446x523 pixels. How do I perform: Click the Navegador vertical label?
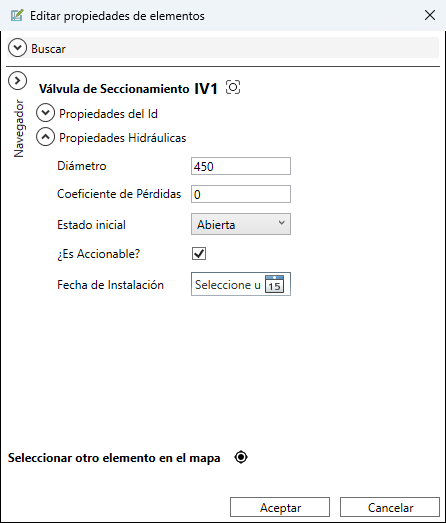coord(19,128)
